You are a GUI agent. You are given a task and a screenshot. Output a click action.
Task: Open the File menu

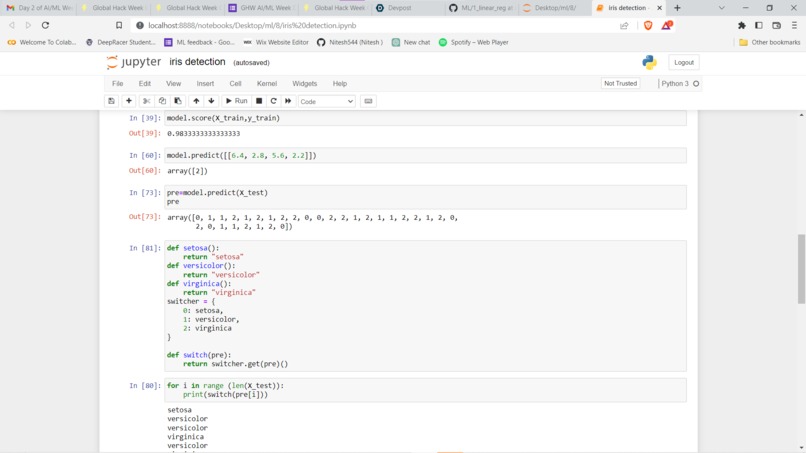[x=118, y=83]
